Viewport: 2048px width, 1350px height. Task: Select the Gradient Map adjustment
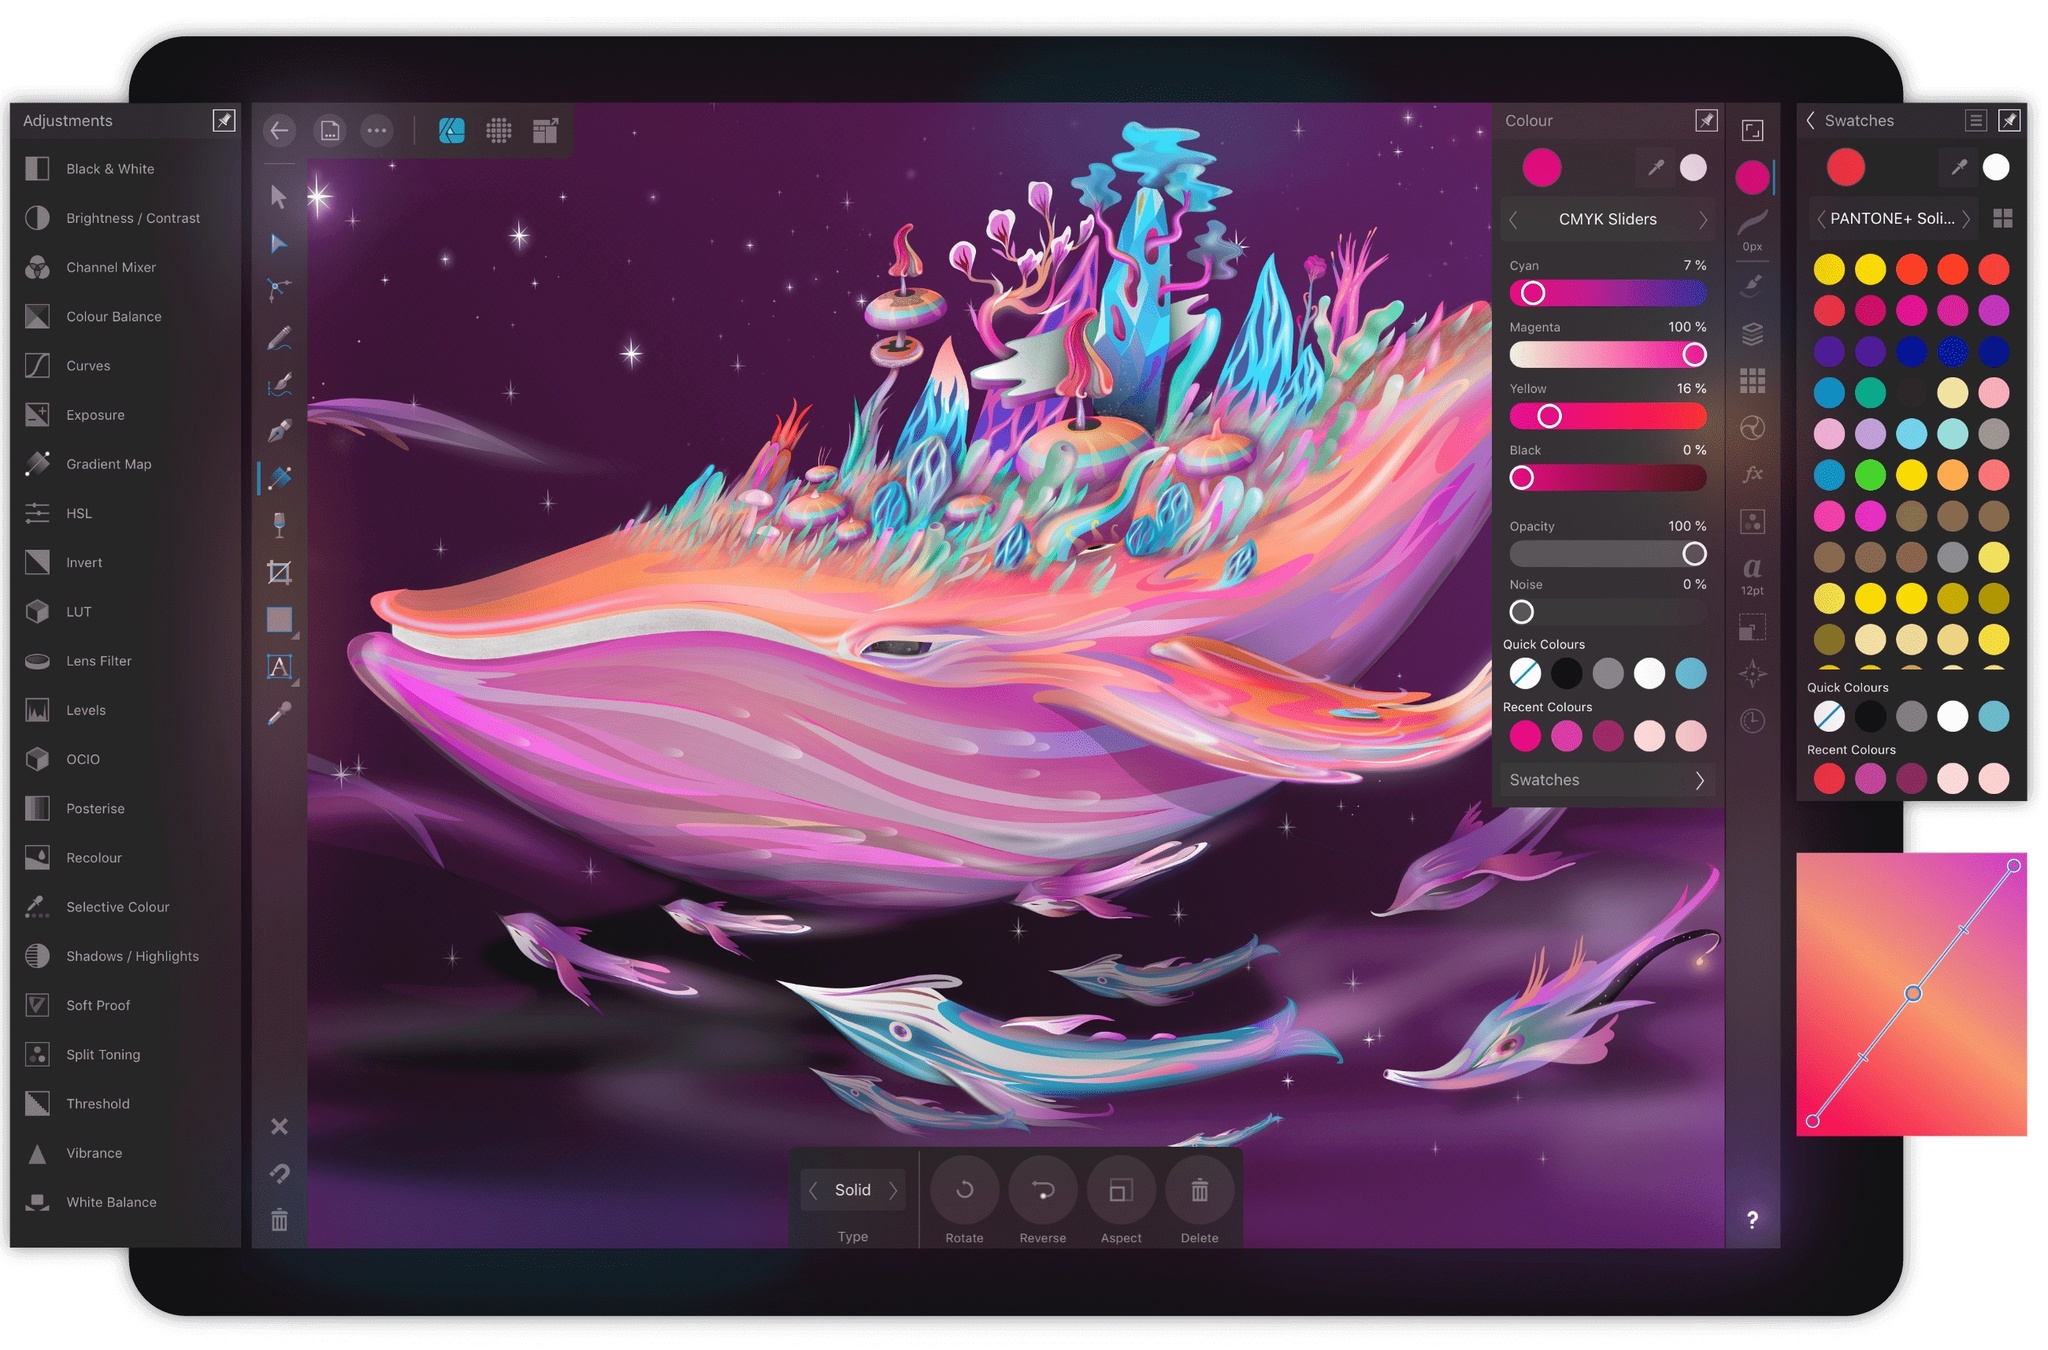(x=107, y=463)
